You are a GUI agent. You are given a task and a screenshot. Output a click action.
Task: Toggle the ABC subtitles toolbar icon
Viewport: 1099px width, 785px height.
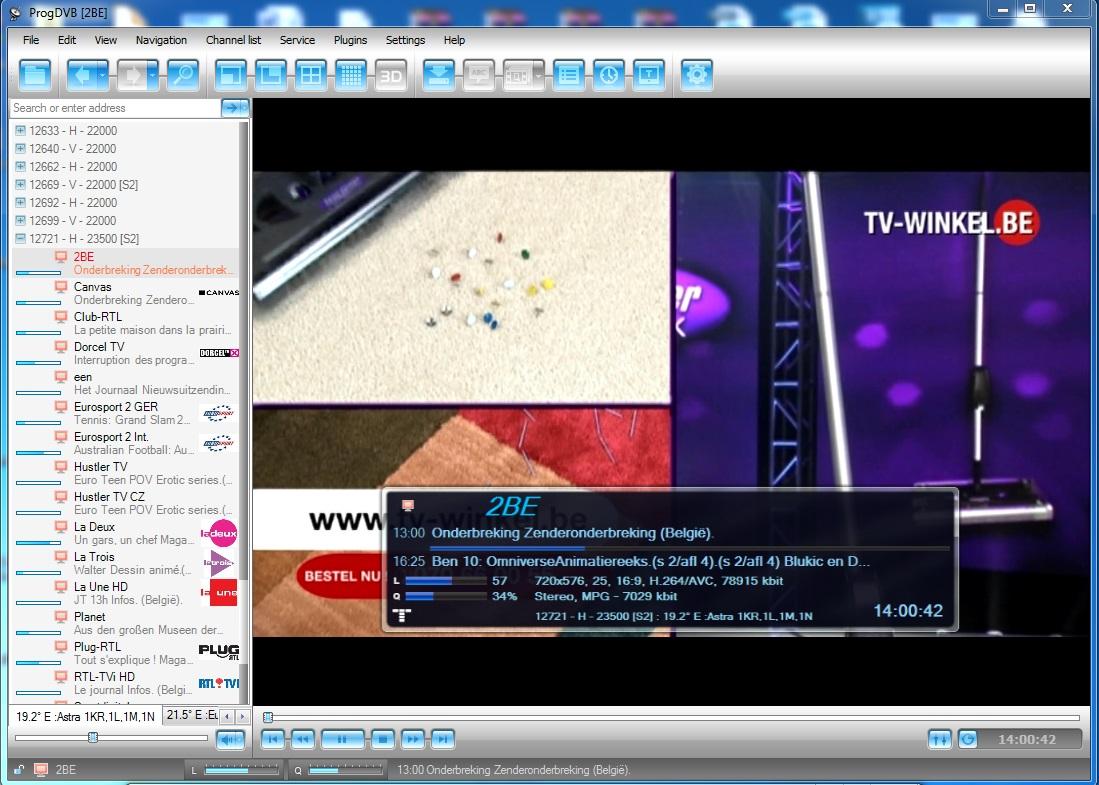point(479,75)
